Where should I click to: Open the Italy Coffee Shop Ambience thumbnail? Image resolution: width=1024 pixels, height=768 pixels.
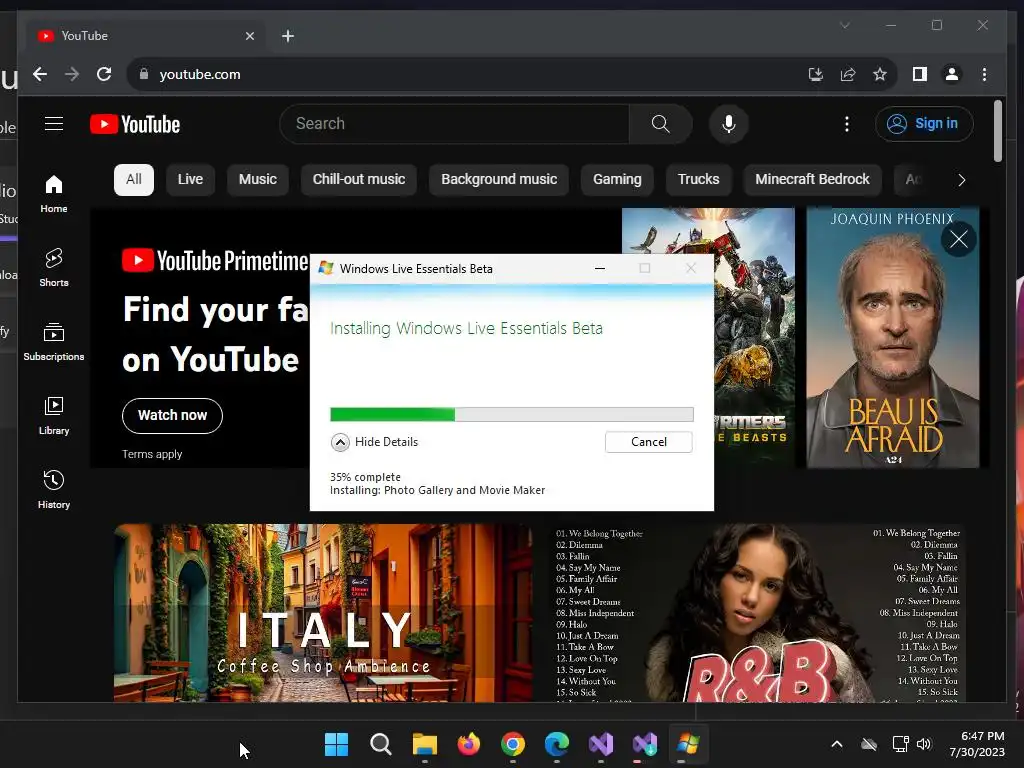pyautogui.click(x=323, y=613)
